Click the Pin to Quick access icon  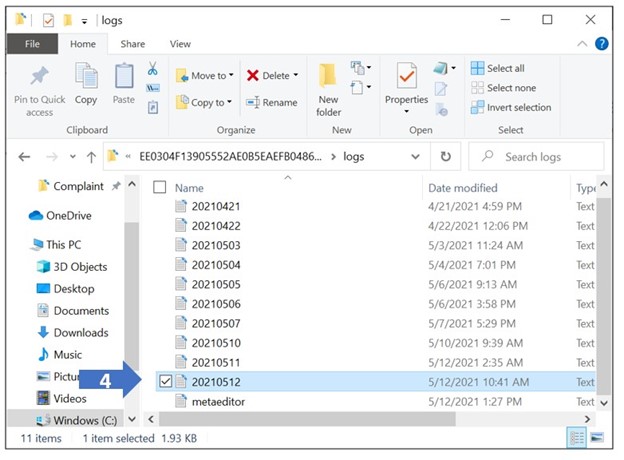39,80
